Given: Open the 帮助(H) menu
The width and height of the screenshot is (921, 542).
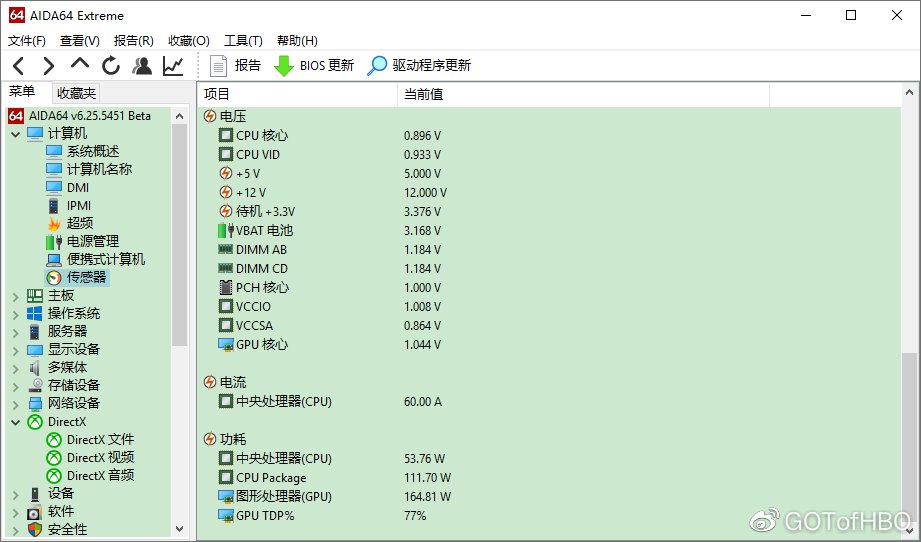Looking at the screenshot, I should point(297,41).
